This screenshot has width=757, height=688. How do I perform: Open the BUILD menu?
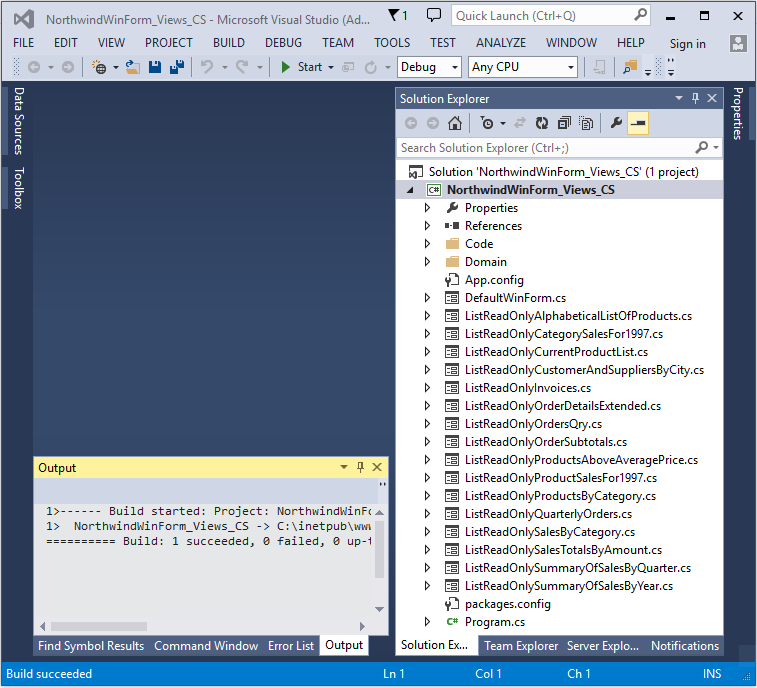pyautogui.click(x=229, y=43)
